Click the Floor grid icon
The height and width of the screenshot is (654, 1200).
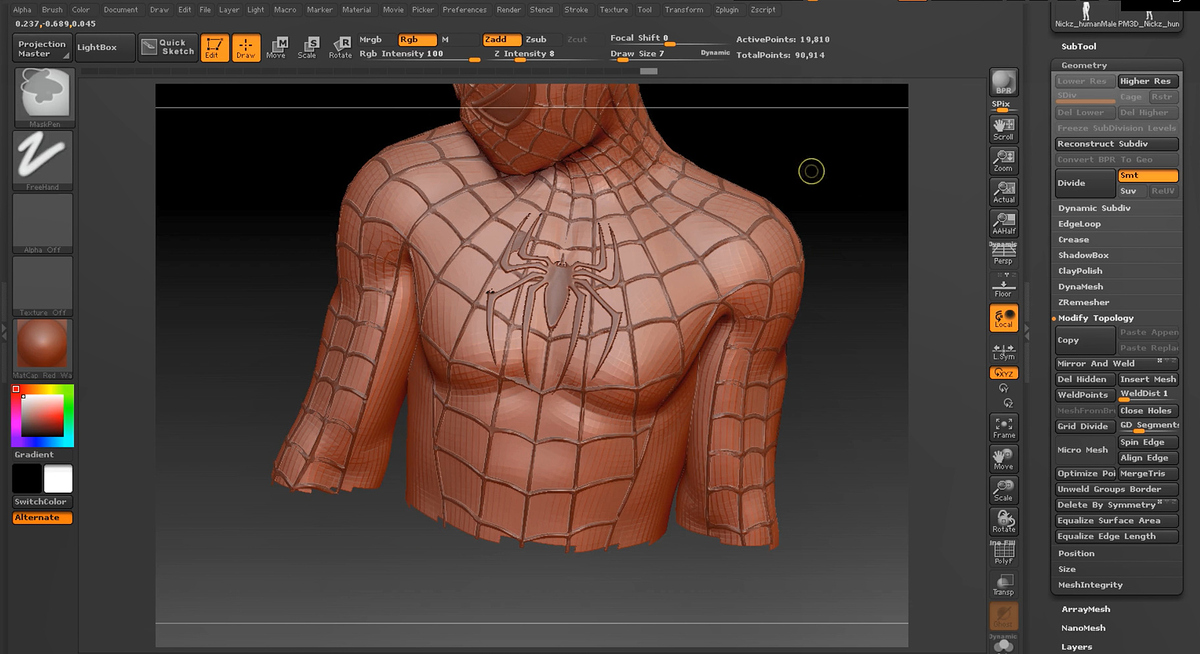[1004, 286]
